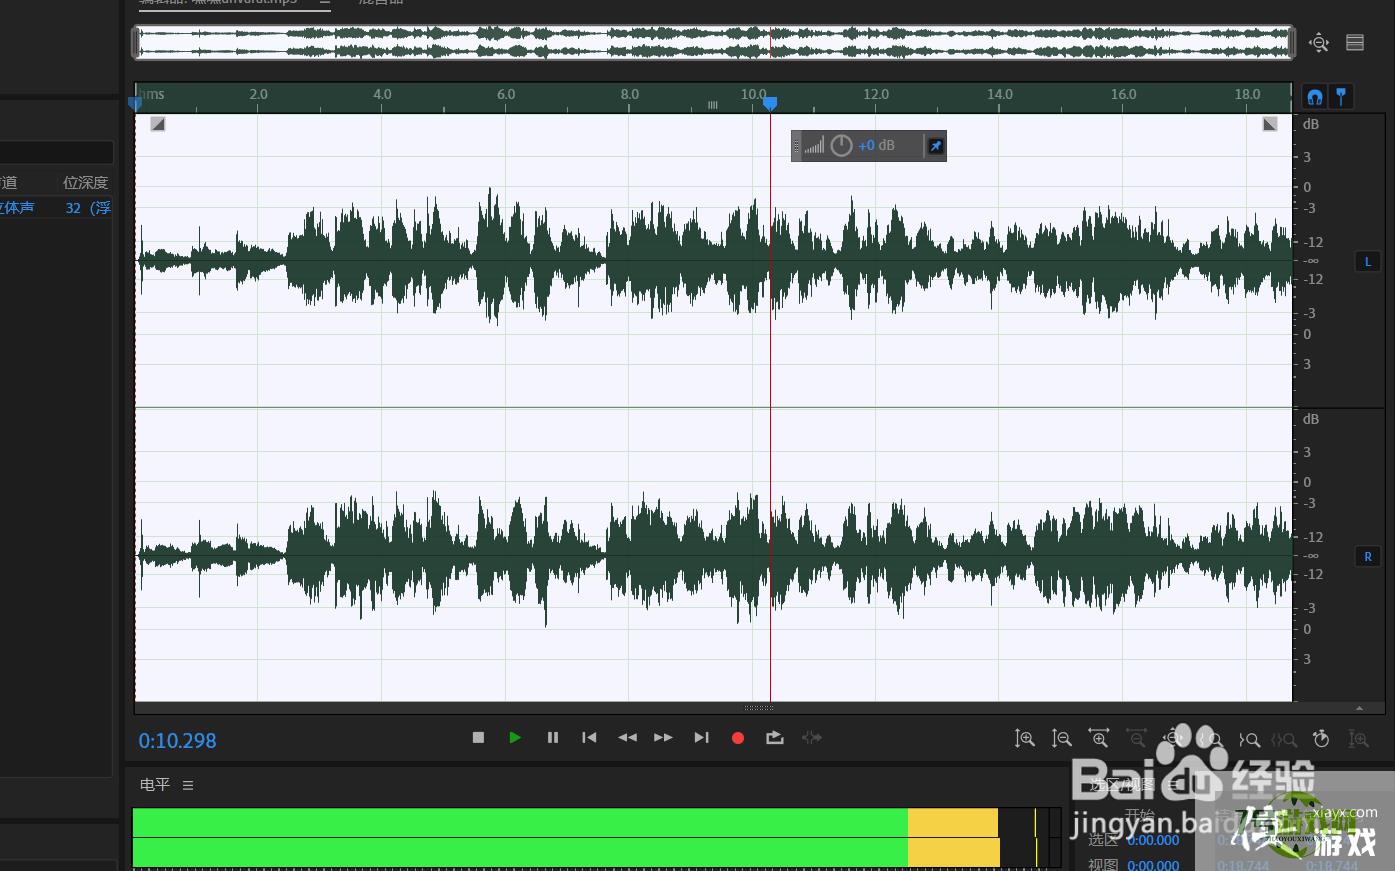Screen dimensions: 1395x871
Task: Pause the audio playback
Action: coord(552,738)
